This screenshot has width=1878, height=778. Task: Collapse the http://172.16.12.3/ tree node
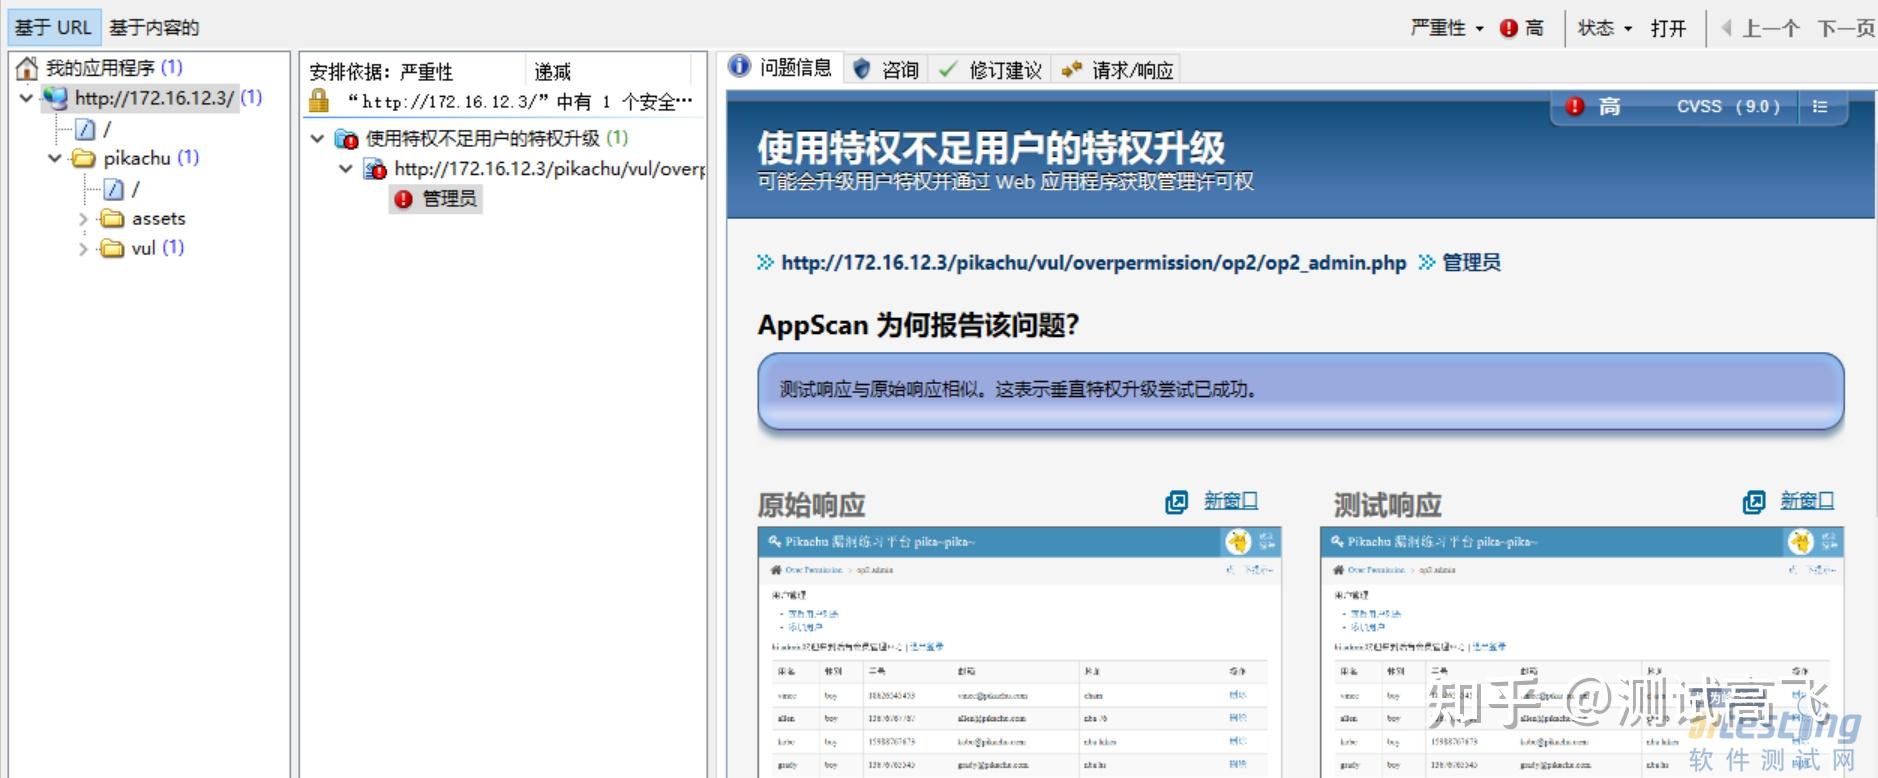coord(26,99)
